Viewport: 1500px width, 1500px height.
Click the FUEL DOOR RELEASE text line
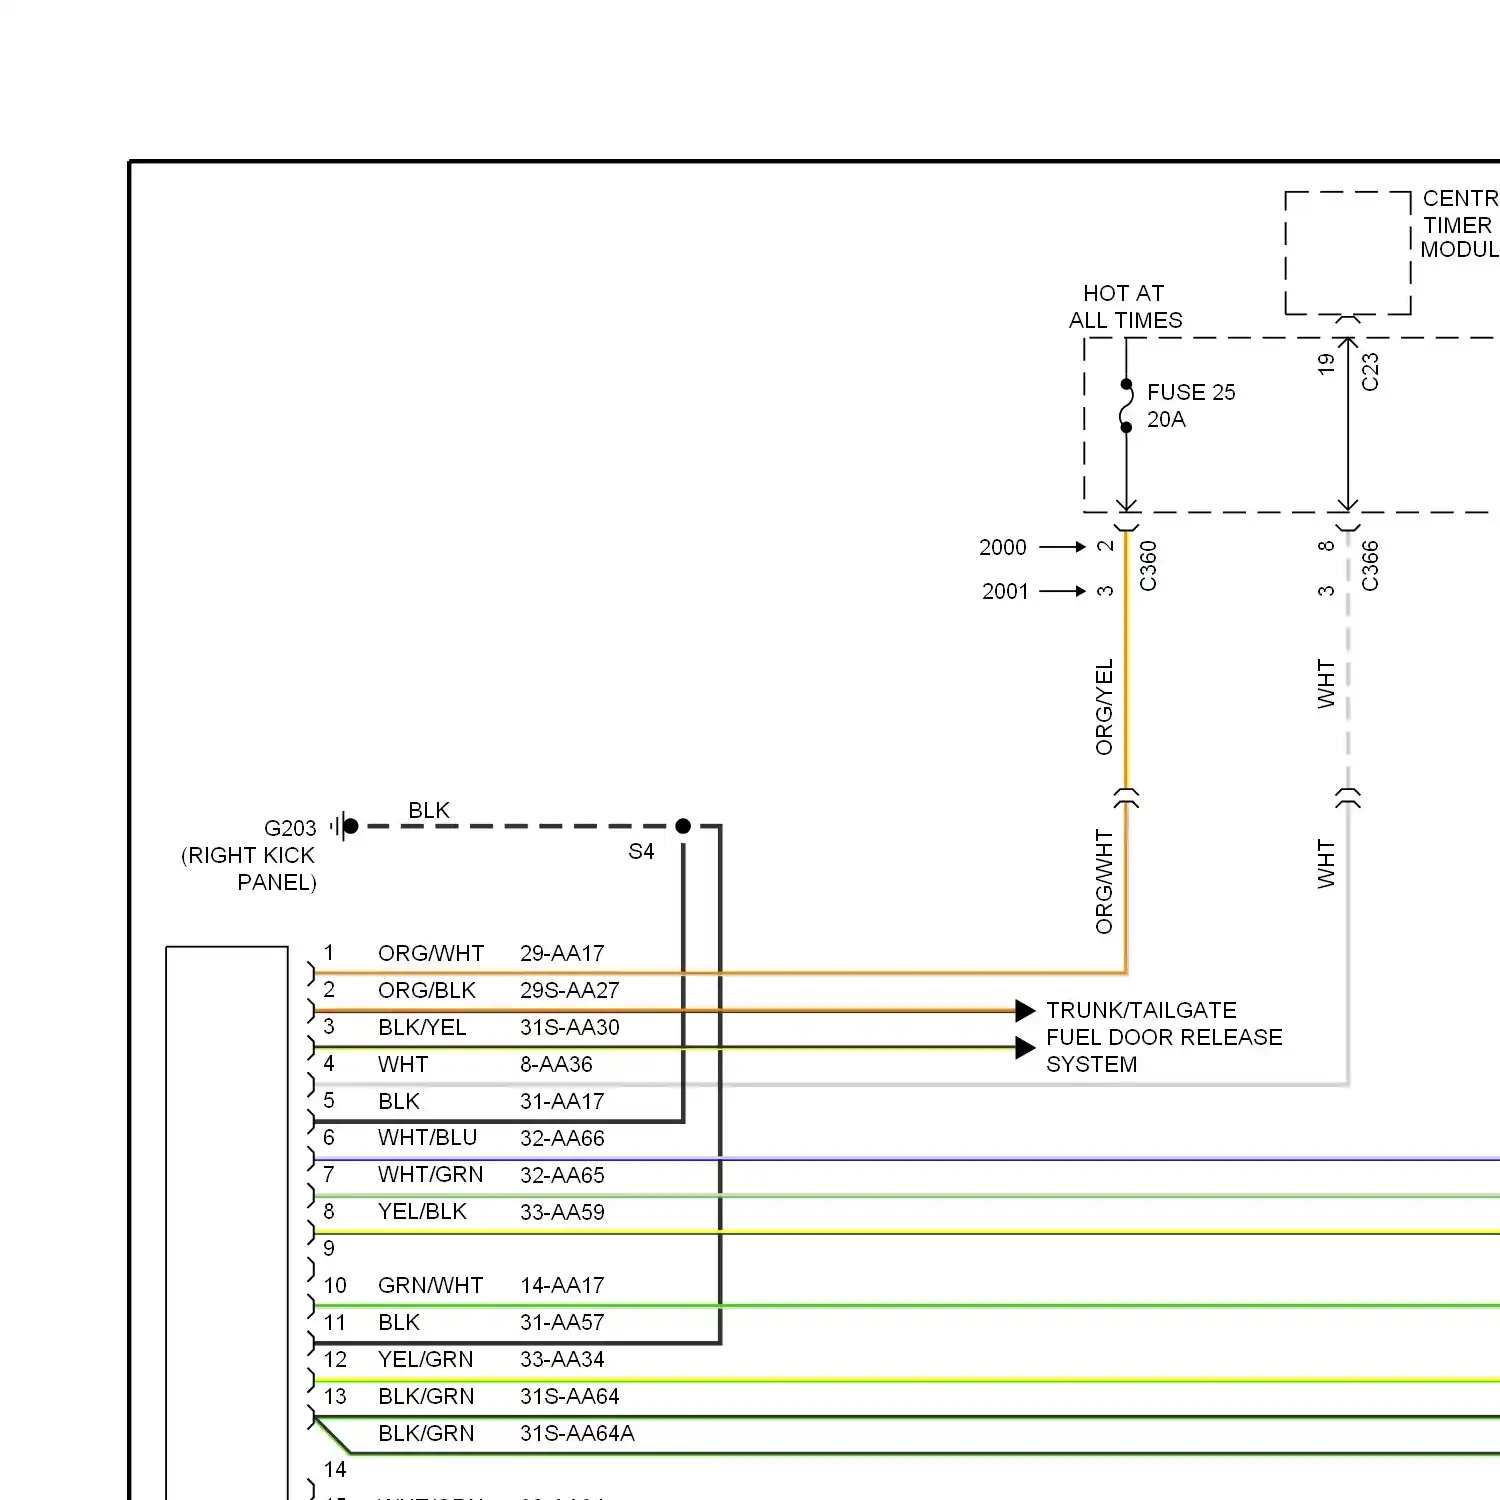(1164, 1037)
